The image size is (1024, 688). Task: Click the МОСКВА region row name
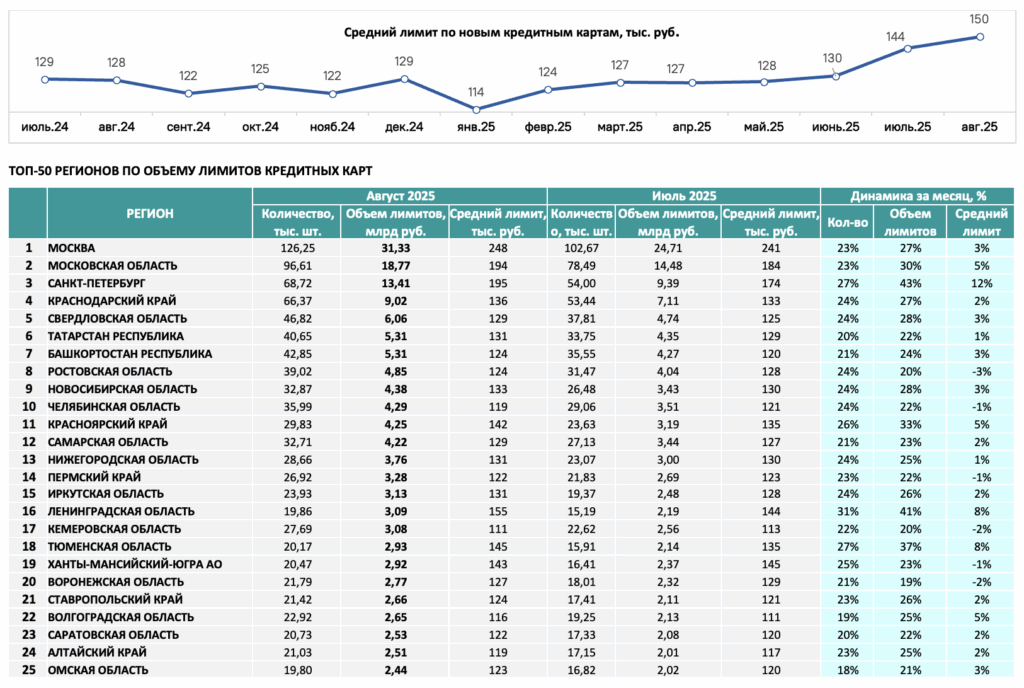tap(71, 248)
